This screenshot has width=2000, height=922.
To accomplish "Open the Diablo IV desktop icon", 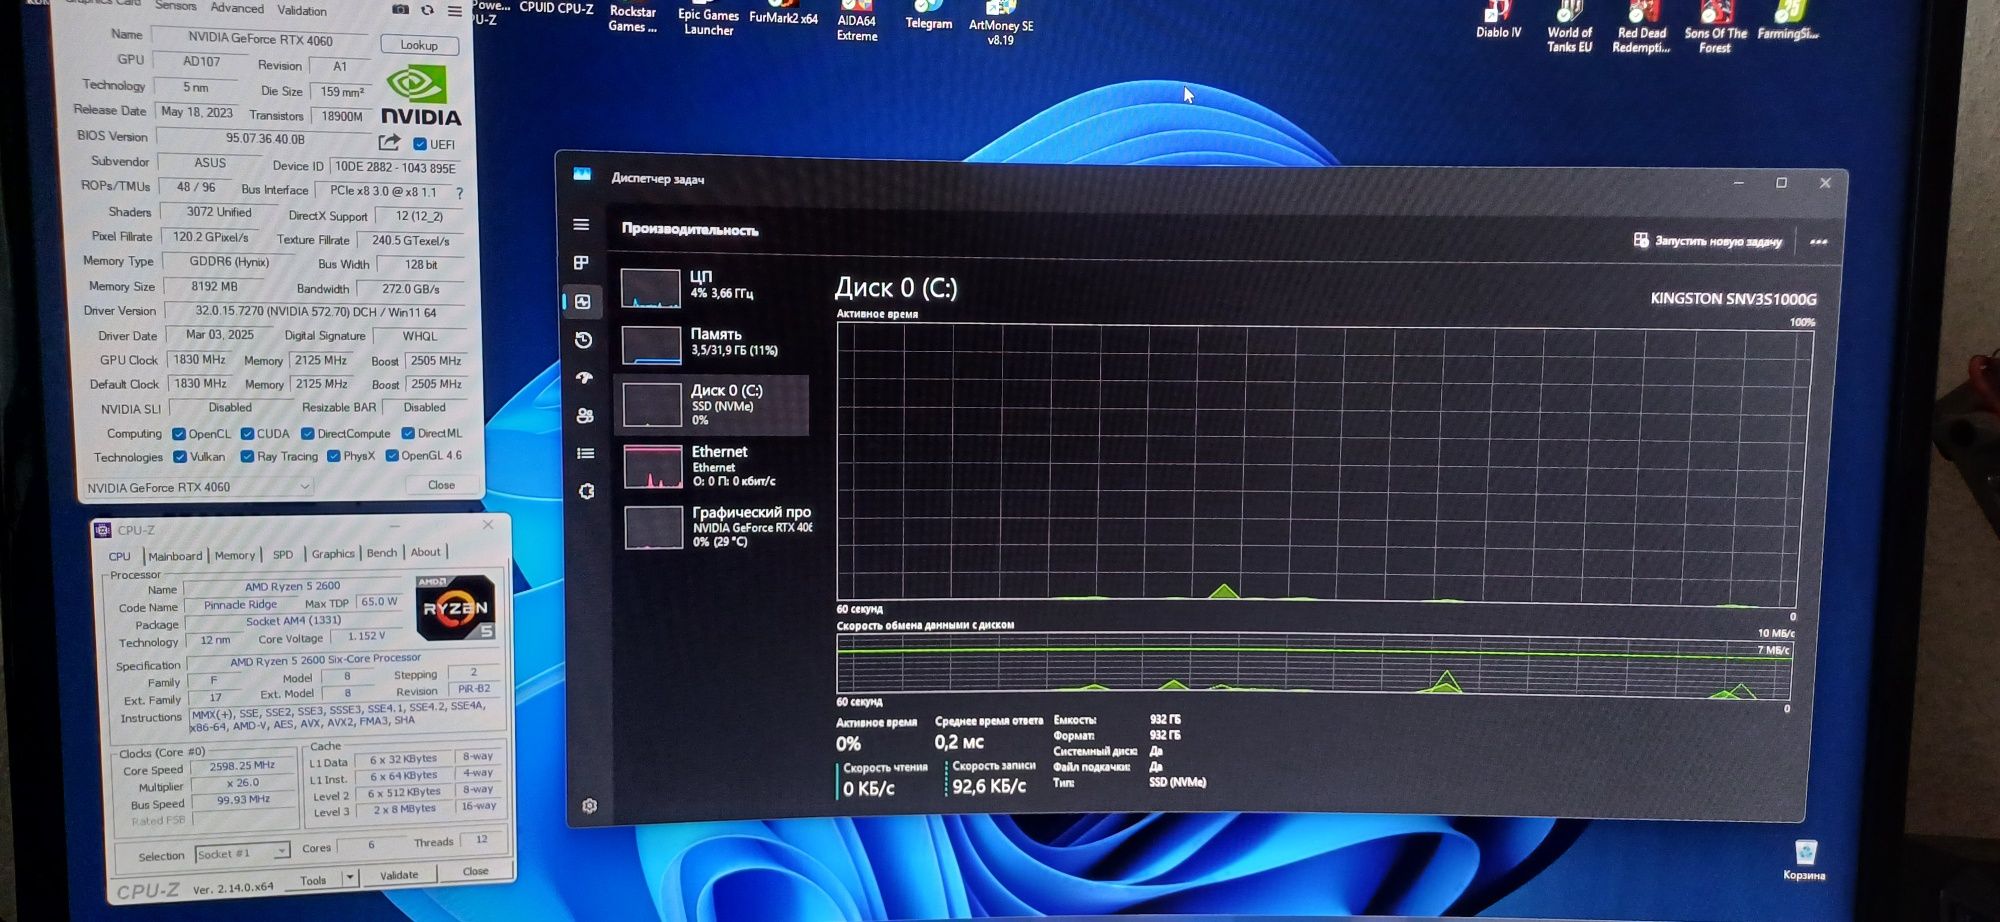I will click(1498, 20).
